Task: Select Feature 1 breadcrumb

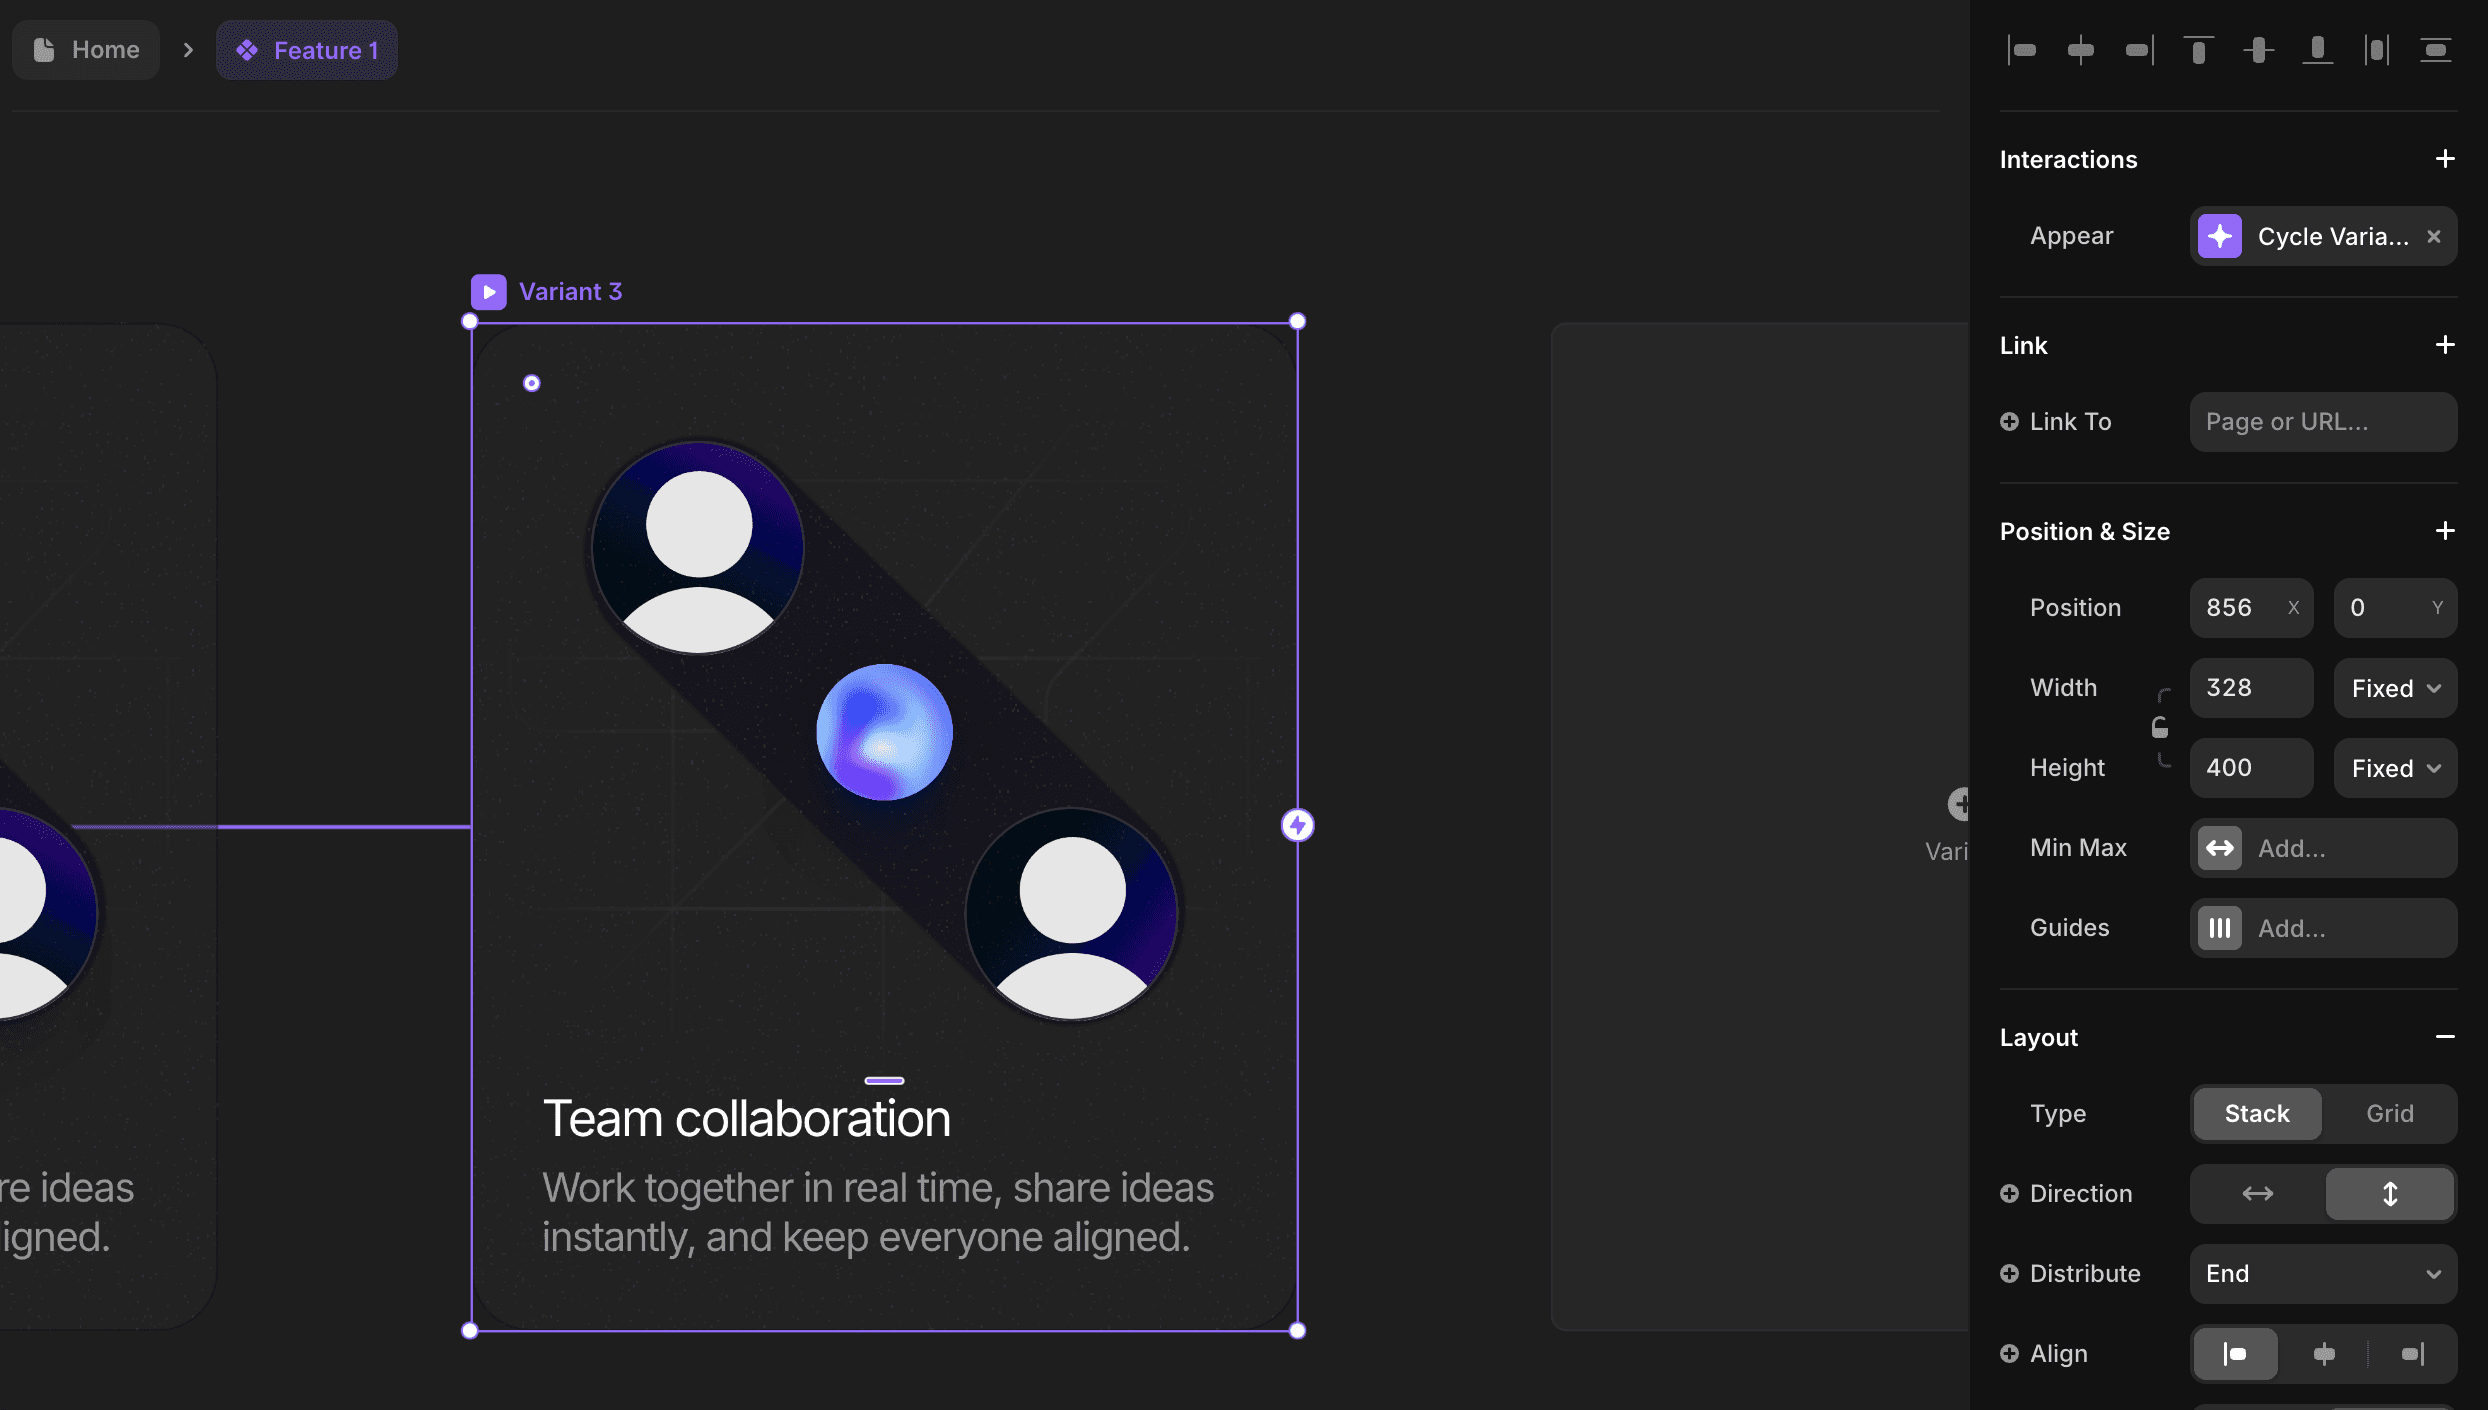Action: [x=307, y=50]
